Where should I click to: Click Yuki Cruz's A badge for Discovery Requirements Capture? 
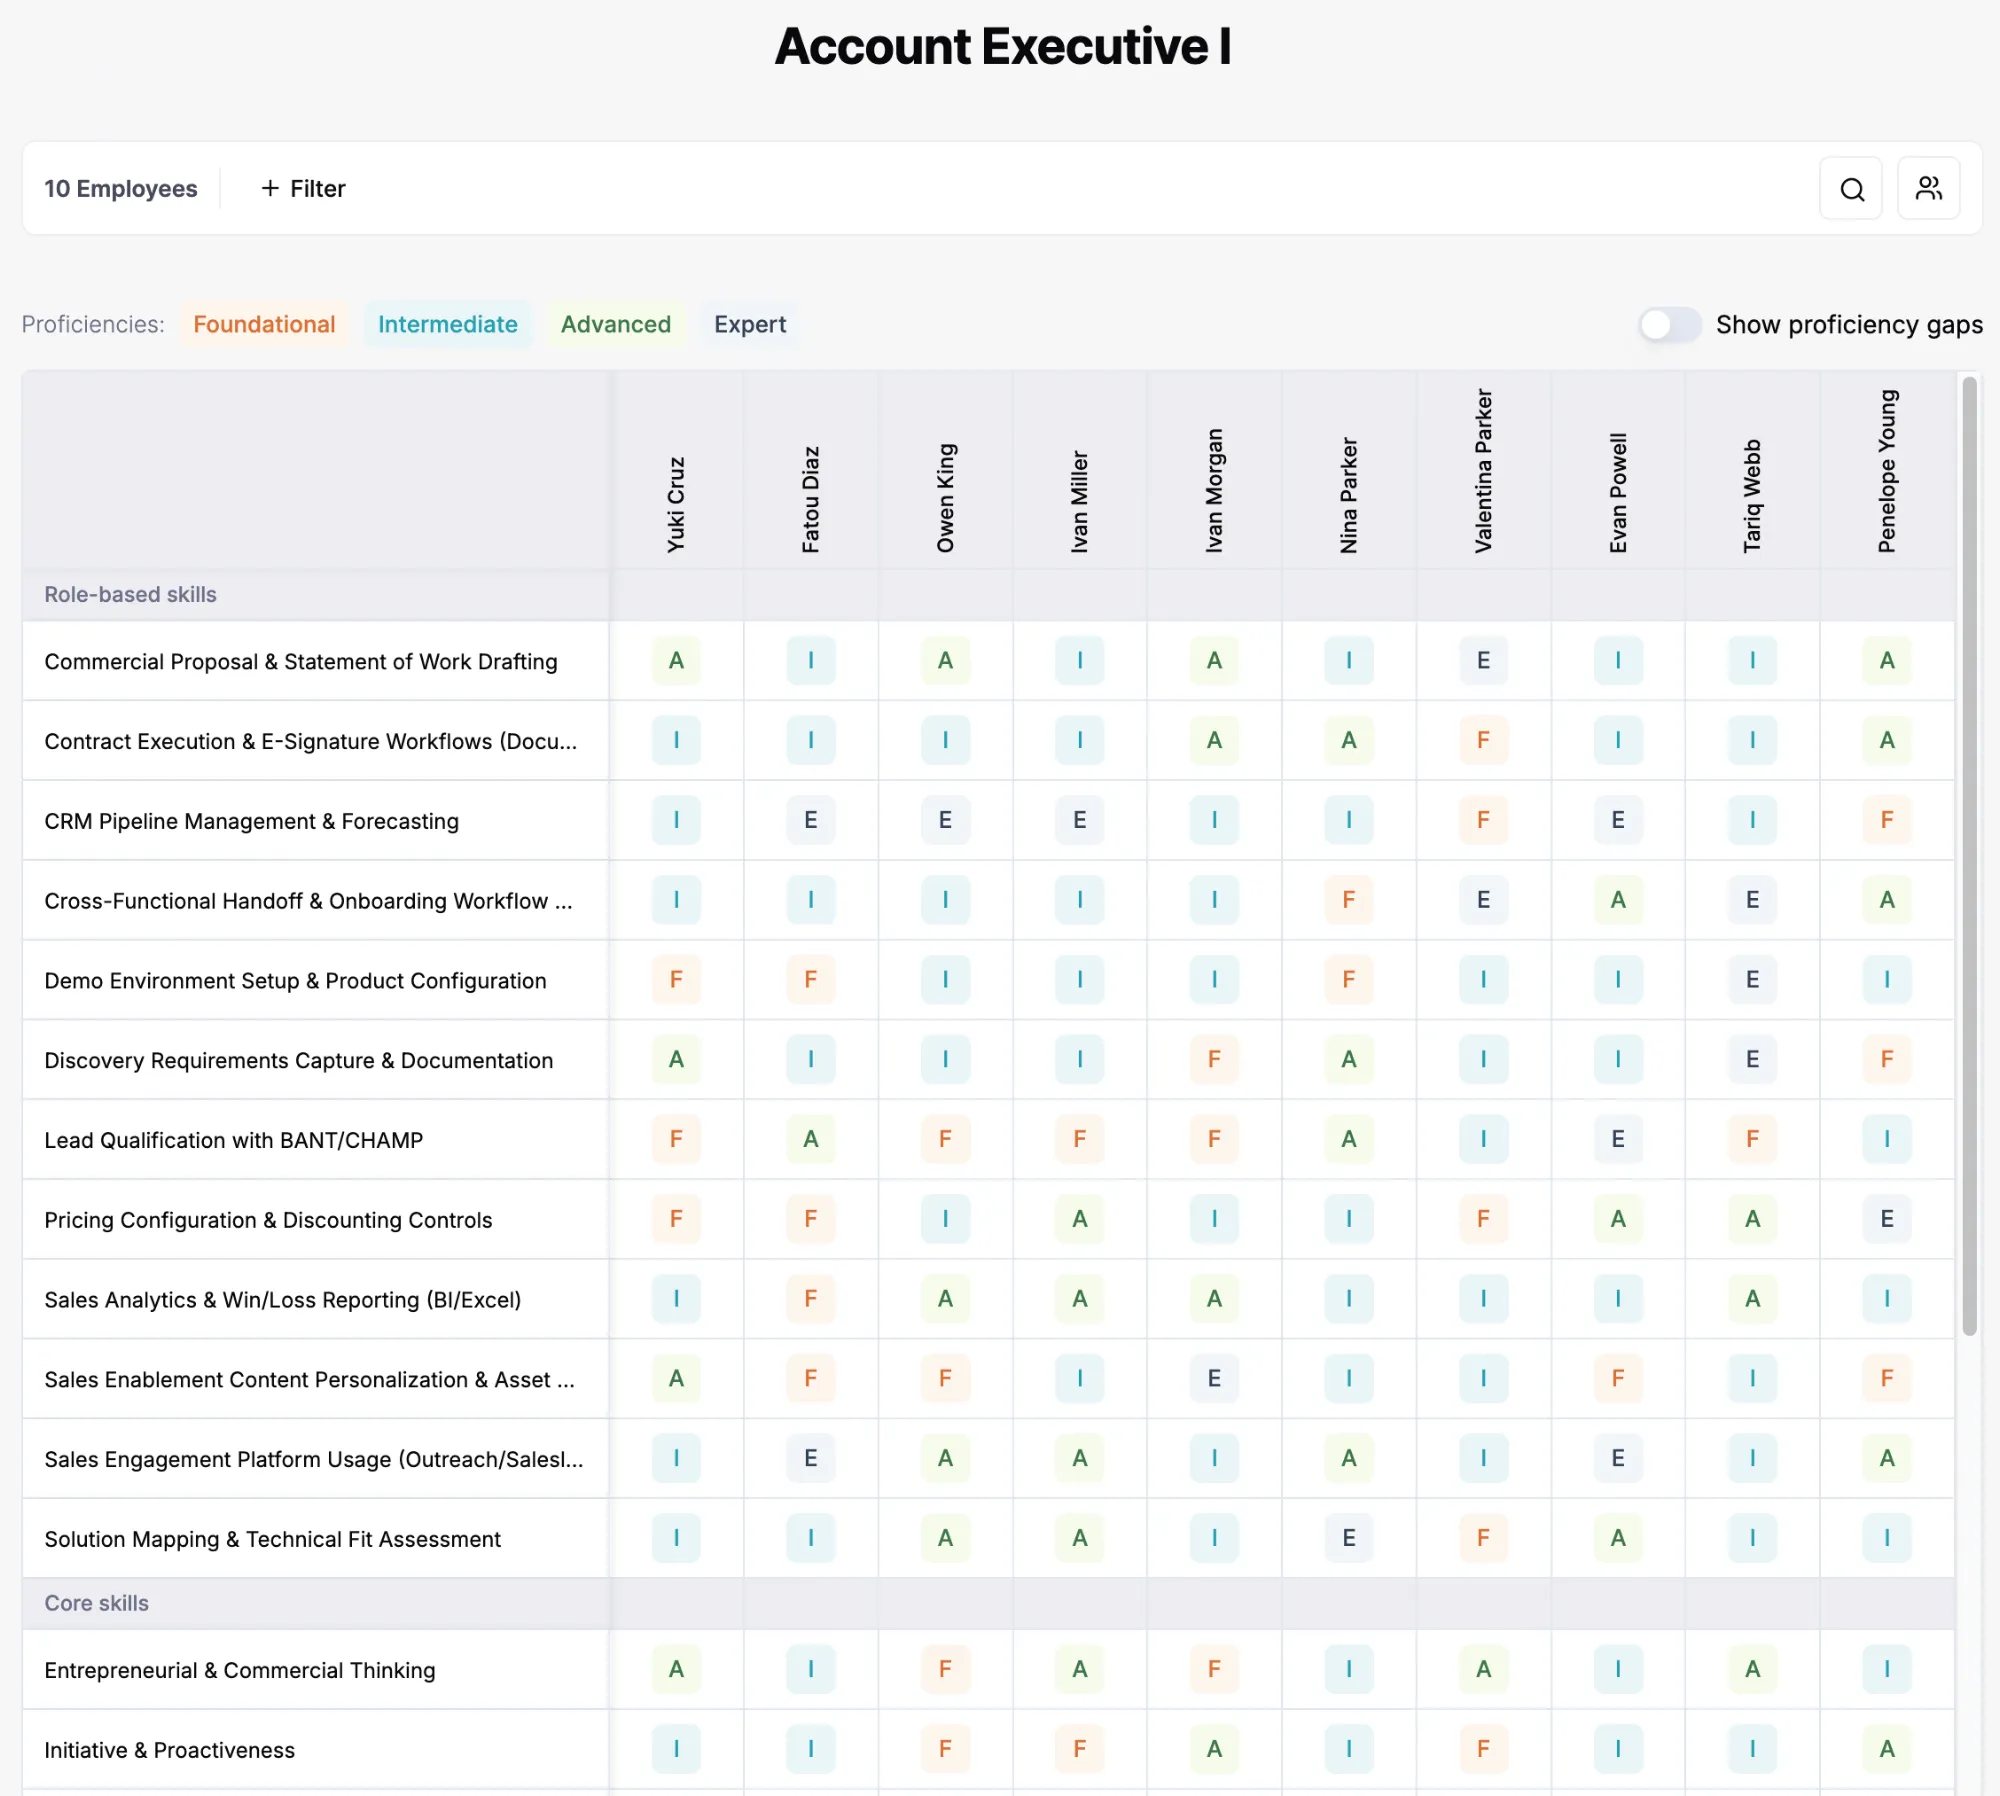click(676, 1060)
